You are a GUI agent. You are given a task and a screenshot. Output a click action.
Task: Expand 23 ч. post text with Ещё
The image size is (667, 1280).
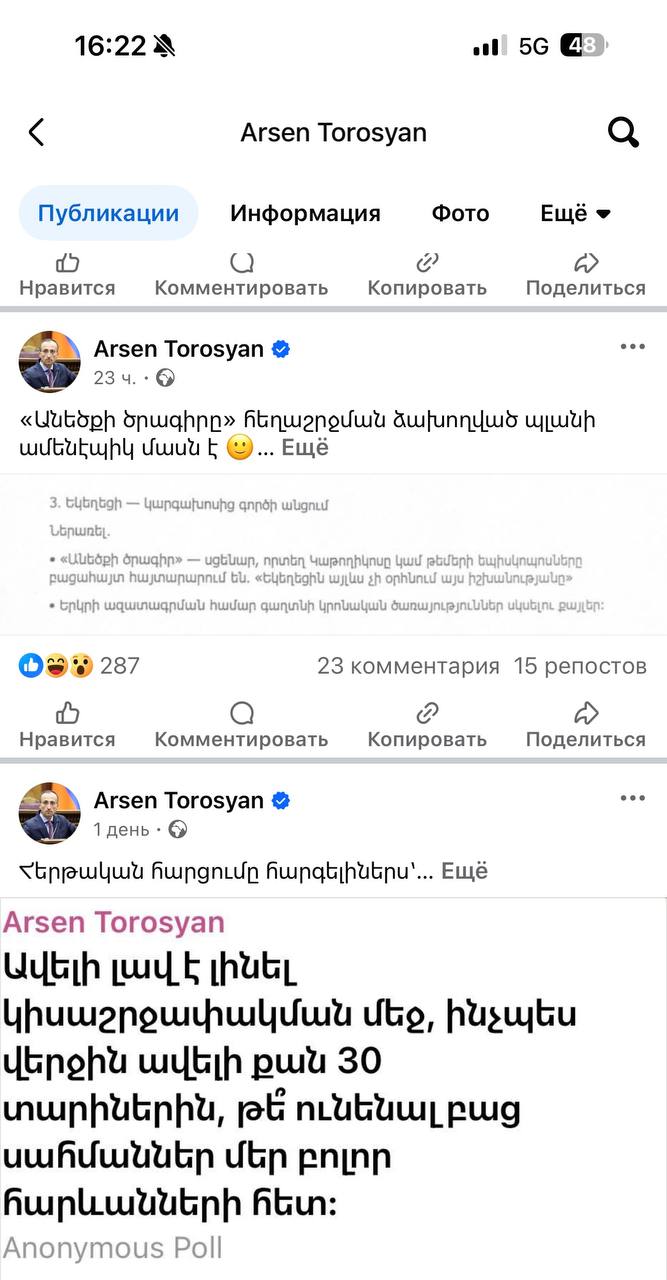(x=305, y=448)
